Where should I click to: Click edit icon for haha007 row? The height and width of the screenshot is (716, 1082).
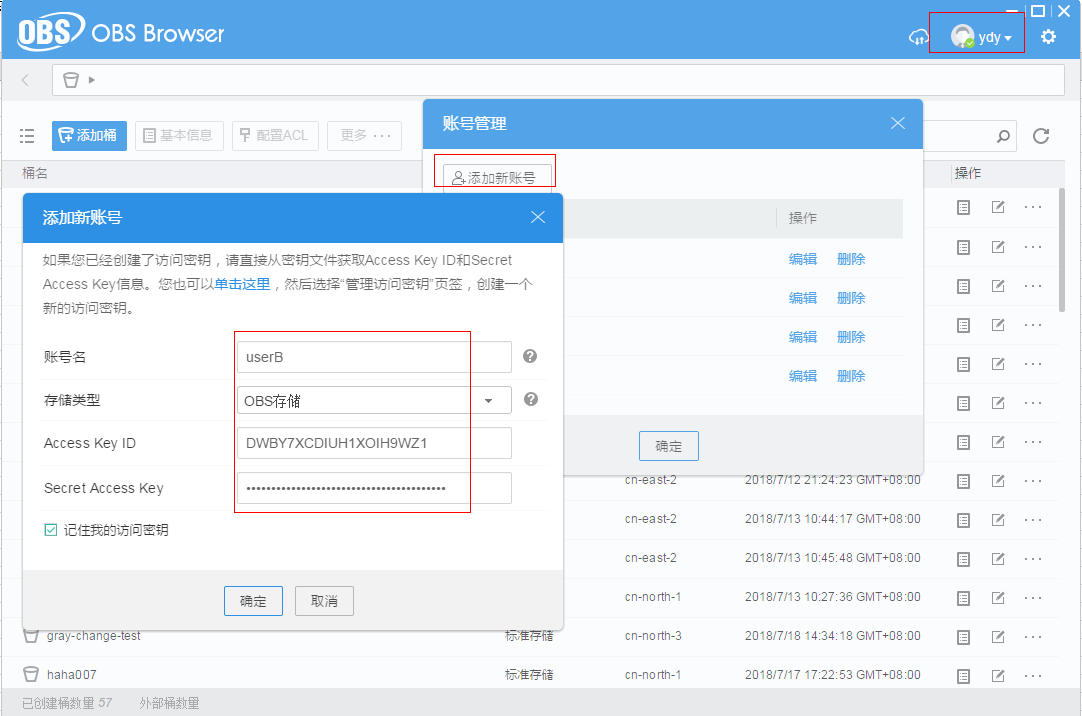pos(998,675)
